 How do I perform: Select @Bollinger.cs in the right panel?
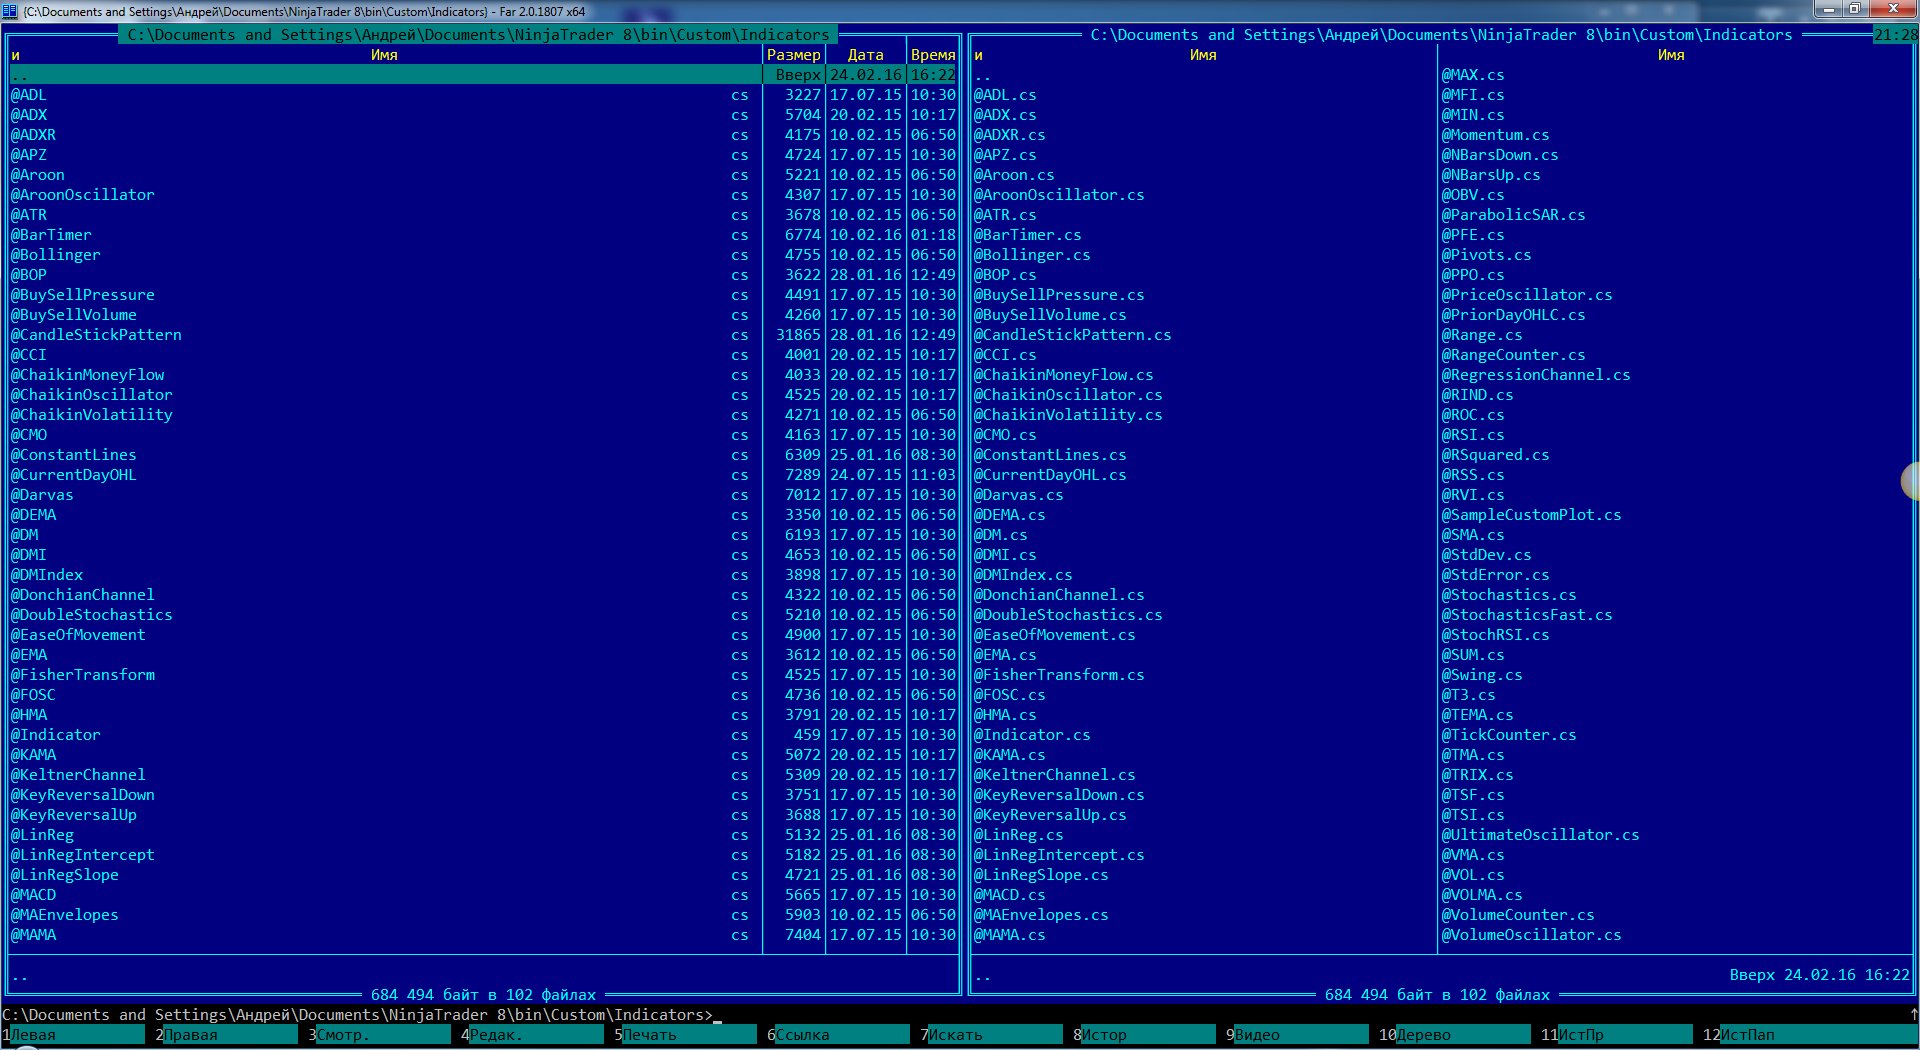(x=1032, y=255)
